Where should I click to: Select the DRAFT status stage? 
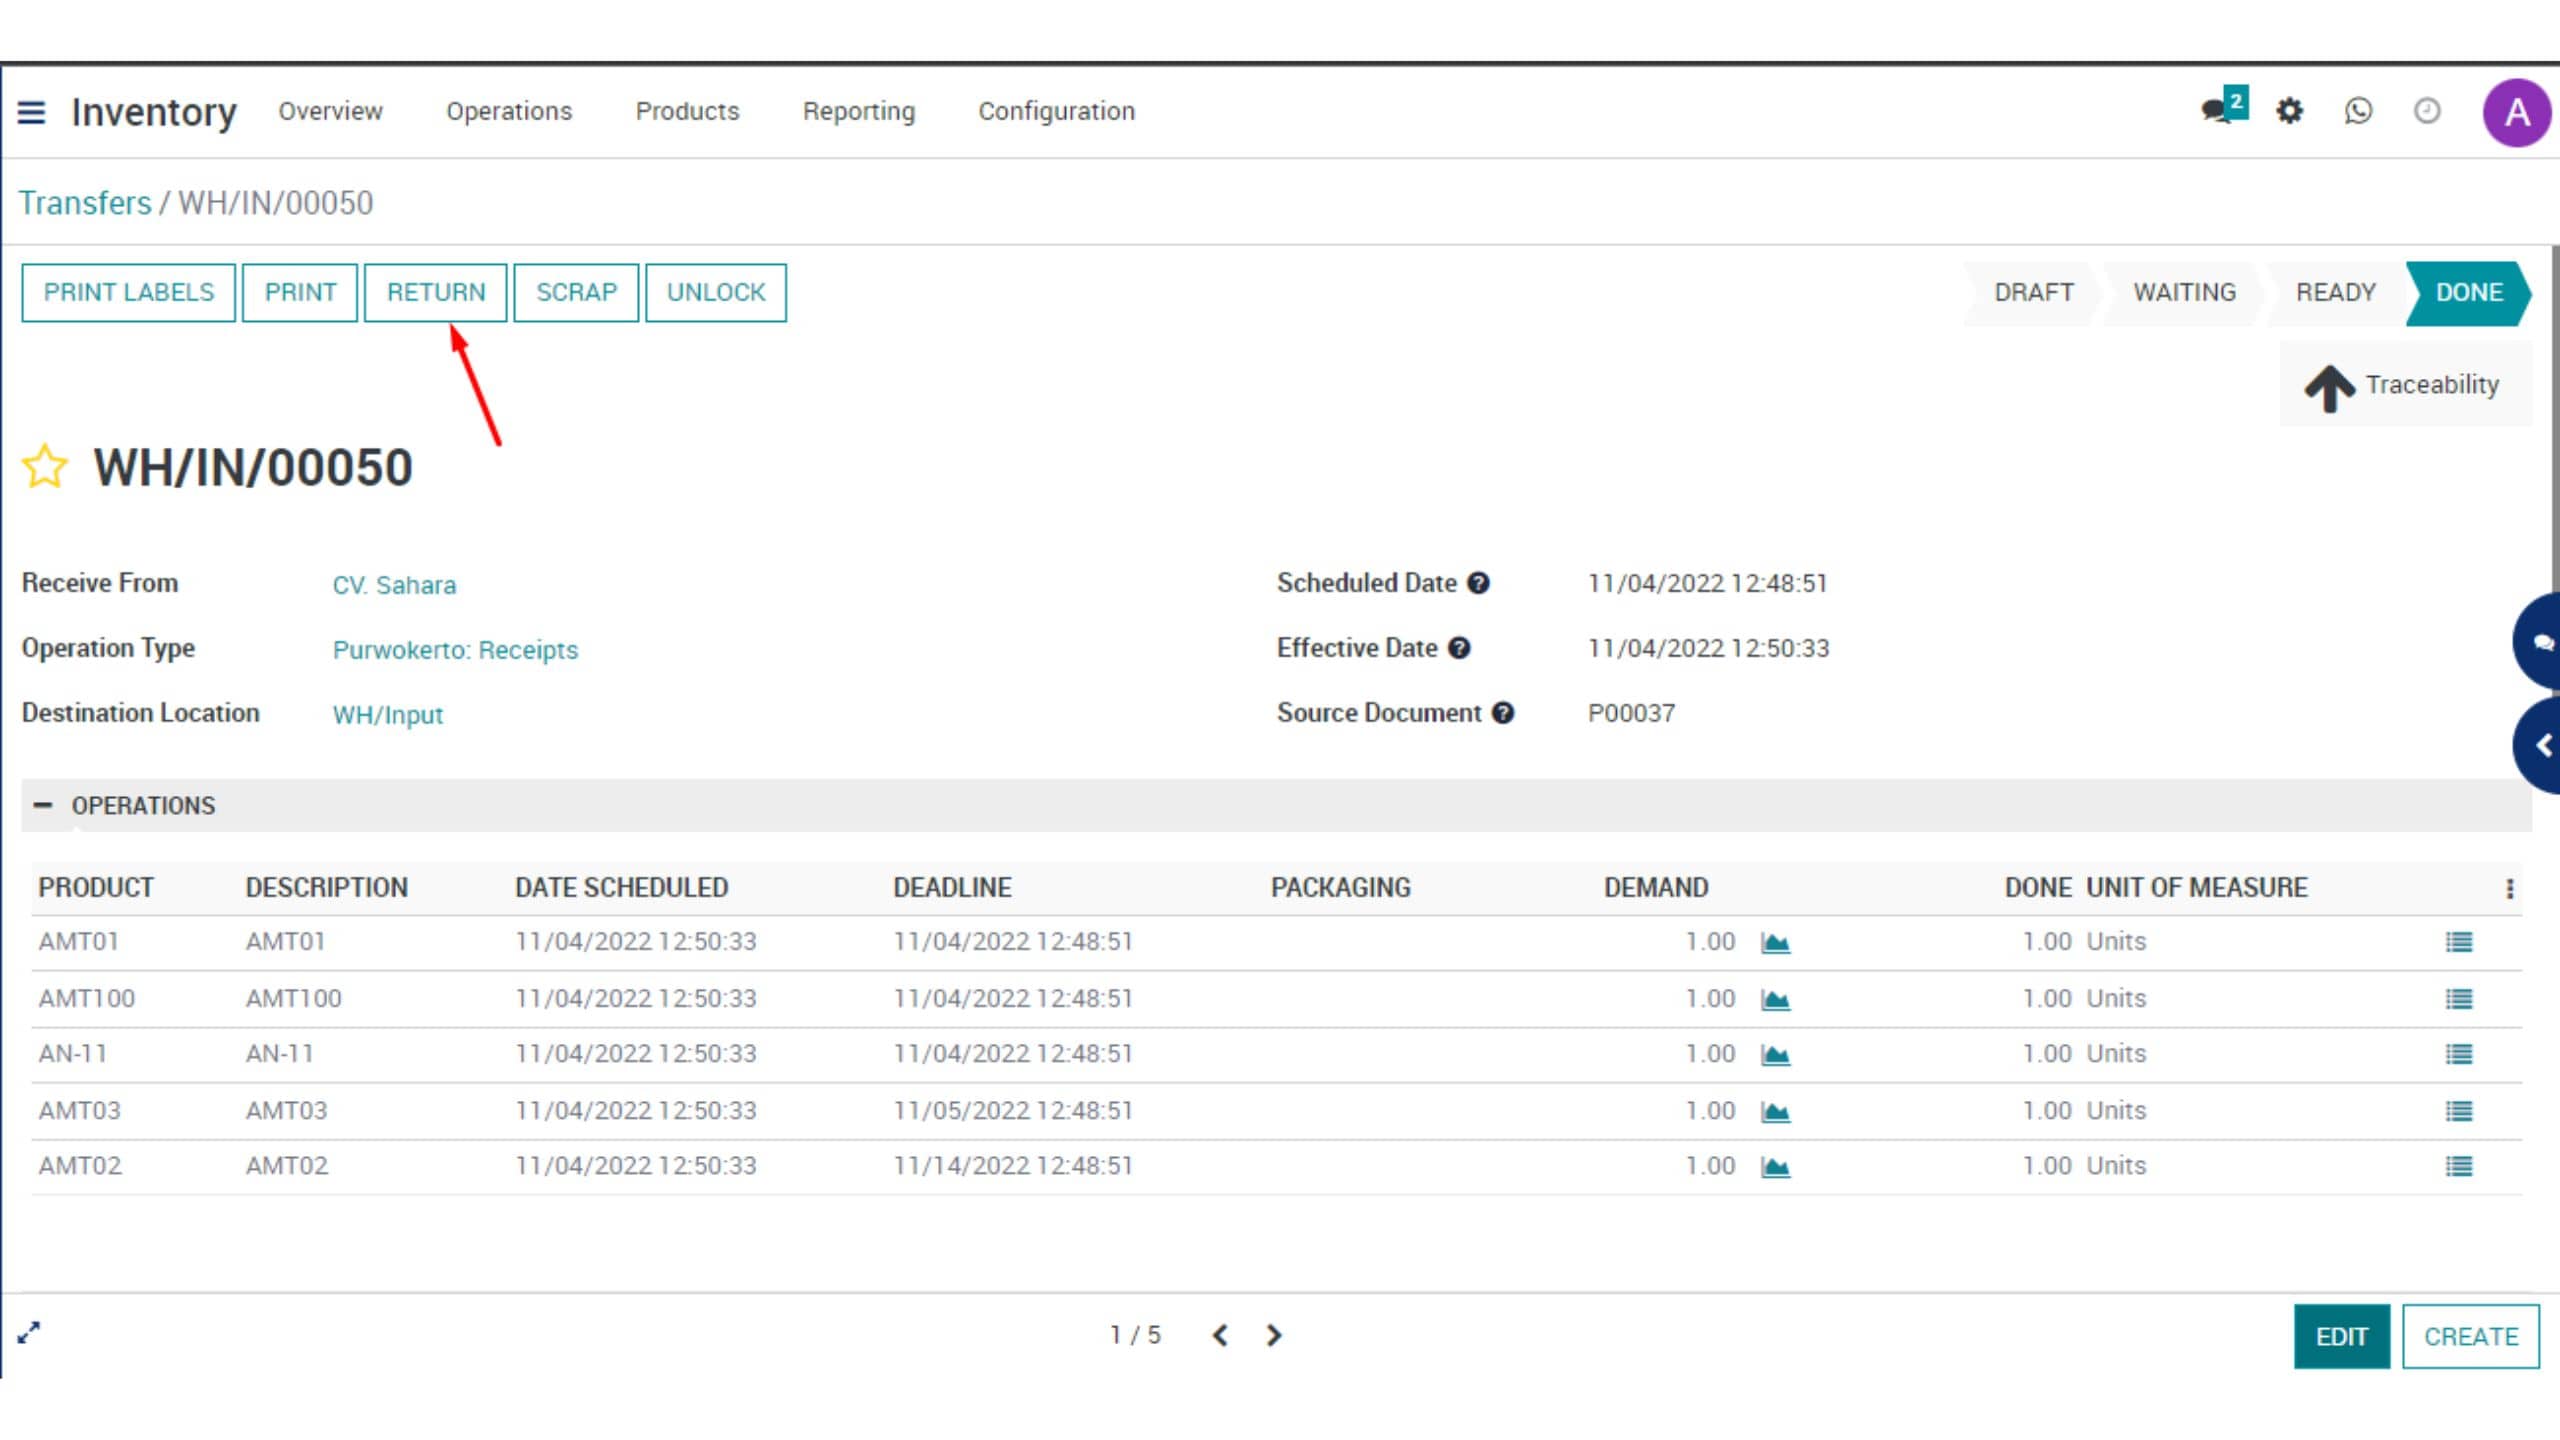click(2033, 292)
